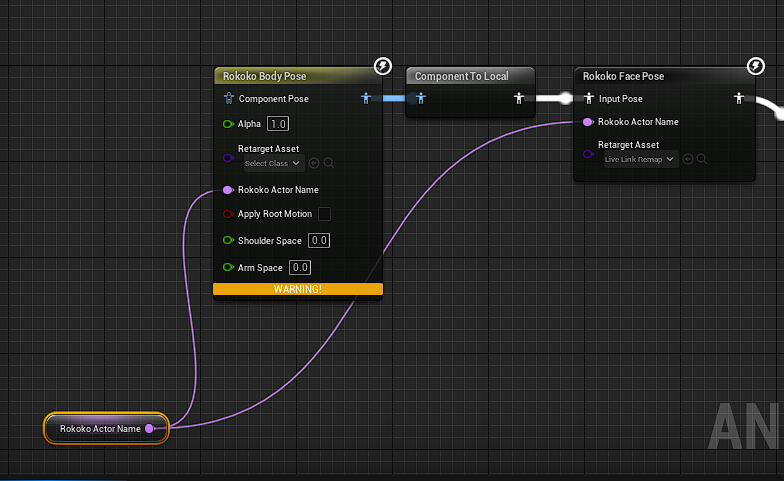This screenshot has height=481, width=784.
Task: Open the Select Class dropdown
Action: pos(274,164)
